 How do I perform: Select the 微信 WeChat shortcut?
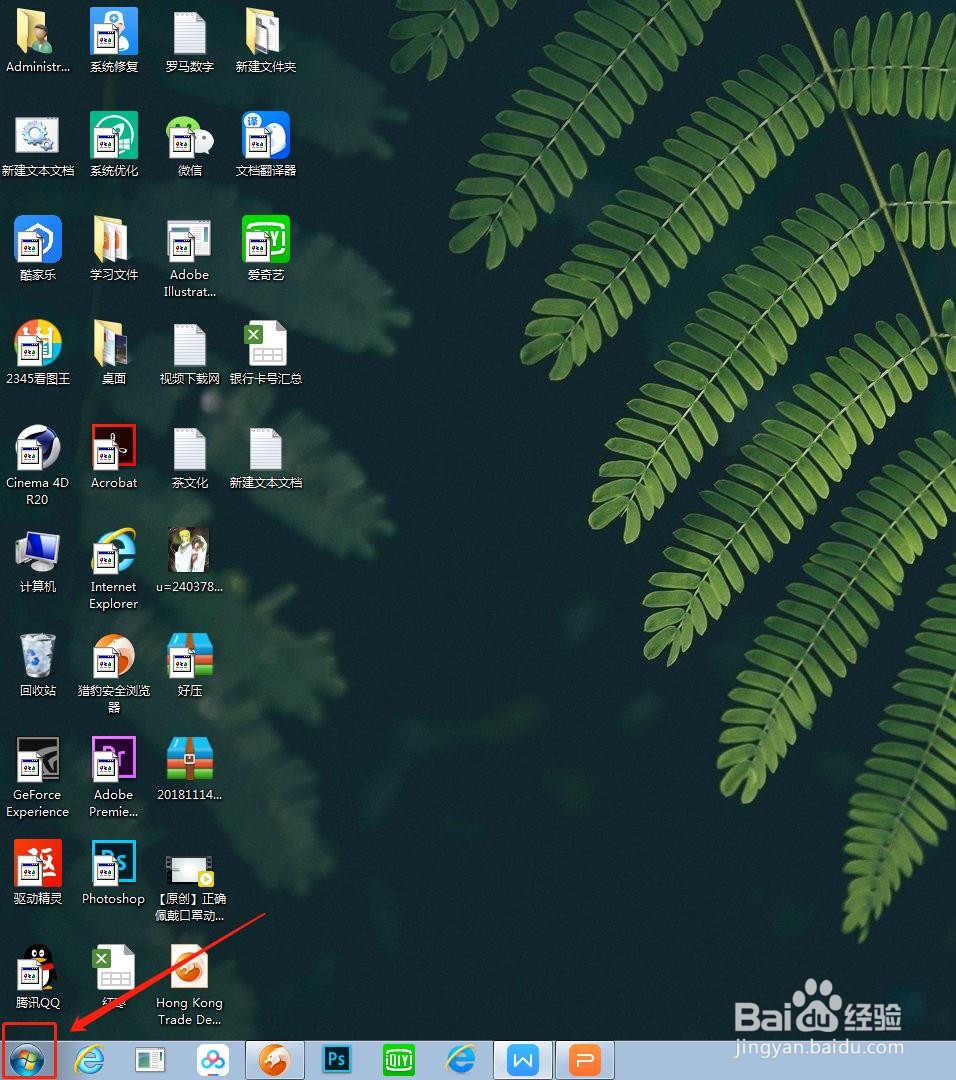[x=189, y=145]
